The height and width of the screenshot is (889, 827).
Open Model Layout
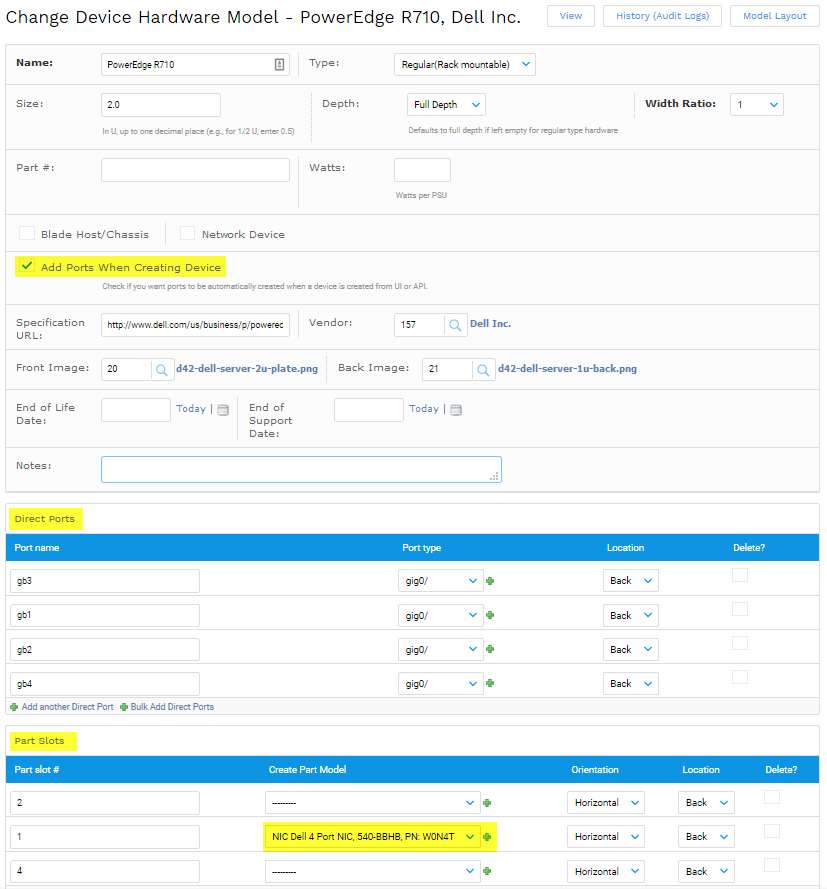(x=775, y=16)
